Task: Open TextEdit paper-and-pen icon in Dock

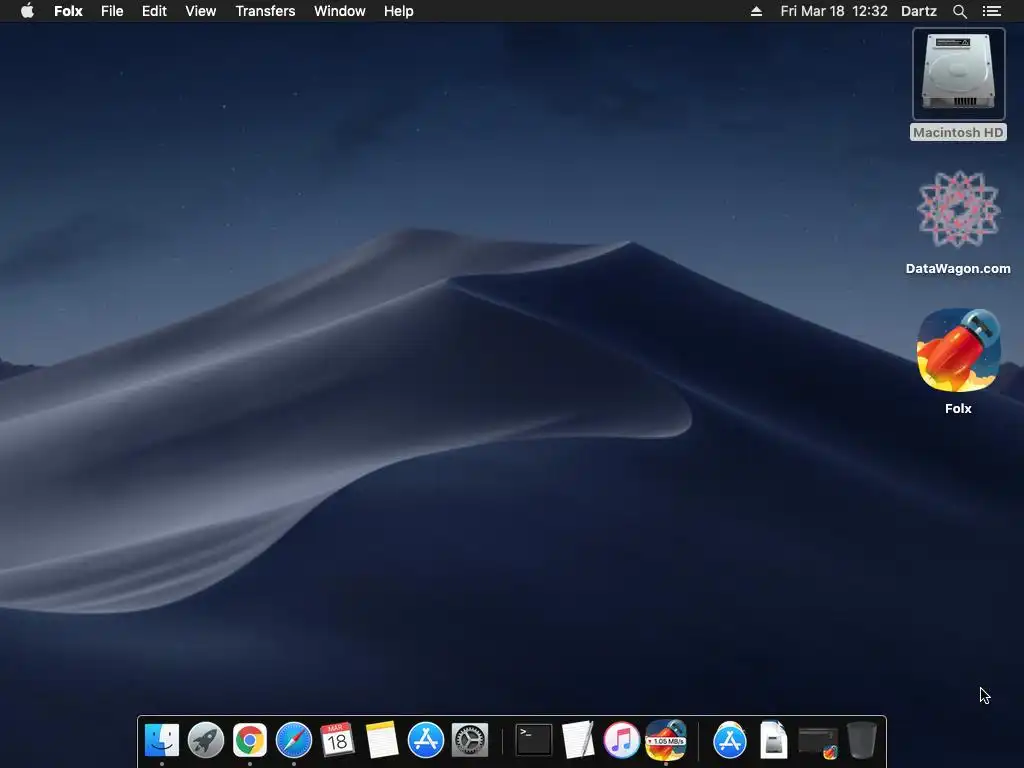Action: coord(578,740)
